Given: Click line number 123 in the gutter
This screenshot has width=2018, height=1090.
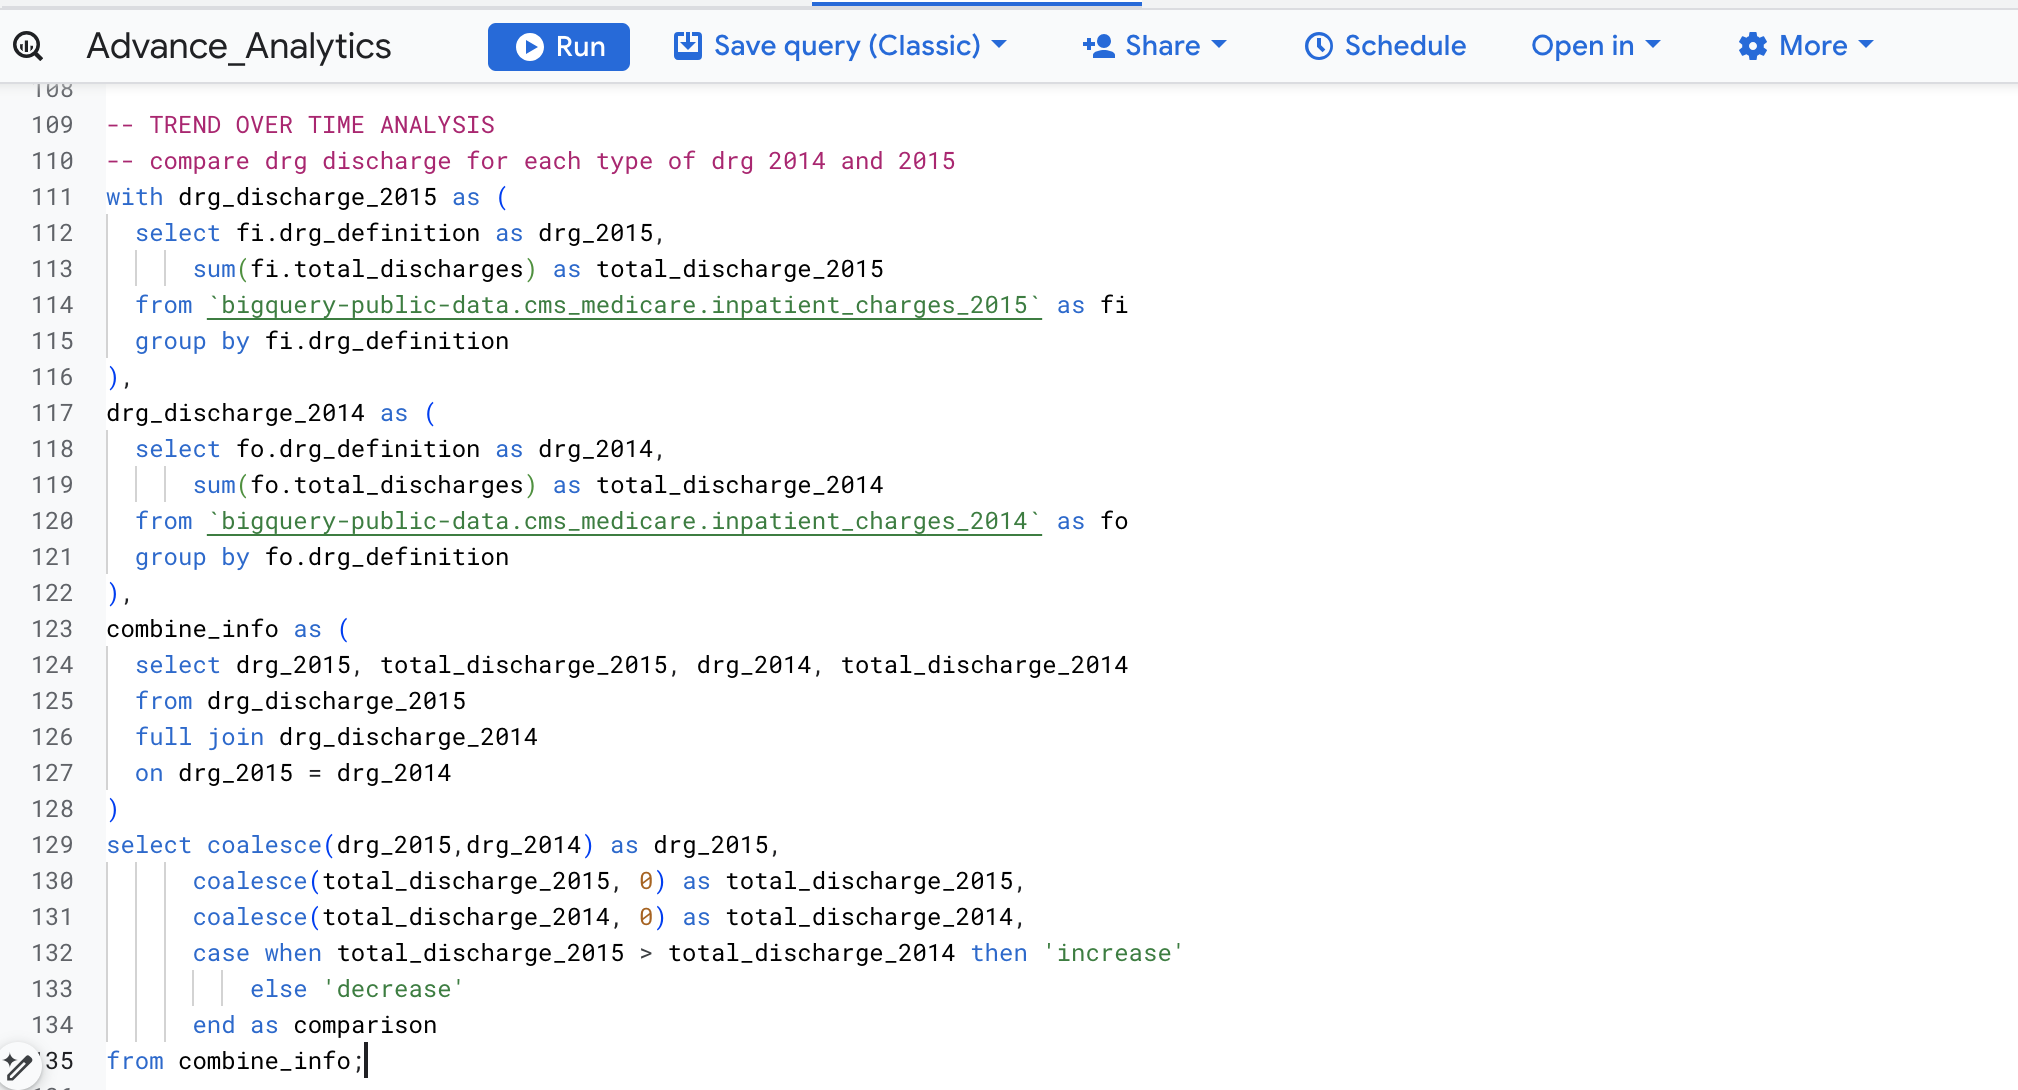Looking at the screenshot, I should (x=52, y=629).
